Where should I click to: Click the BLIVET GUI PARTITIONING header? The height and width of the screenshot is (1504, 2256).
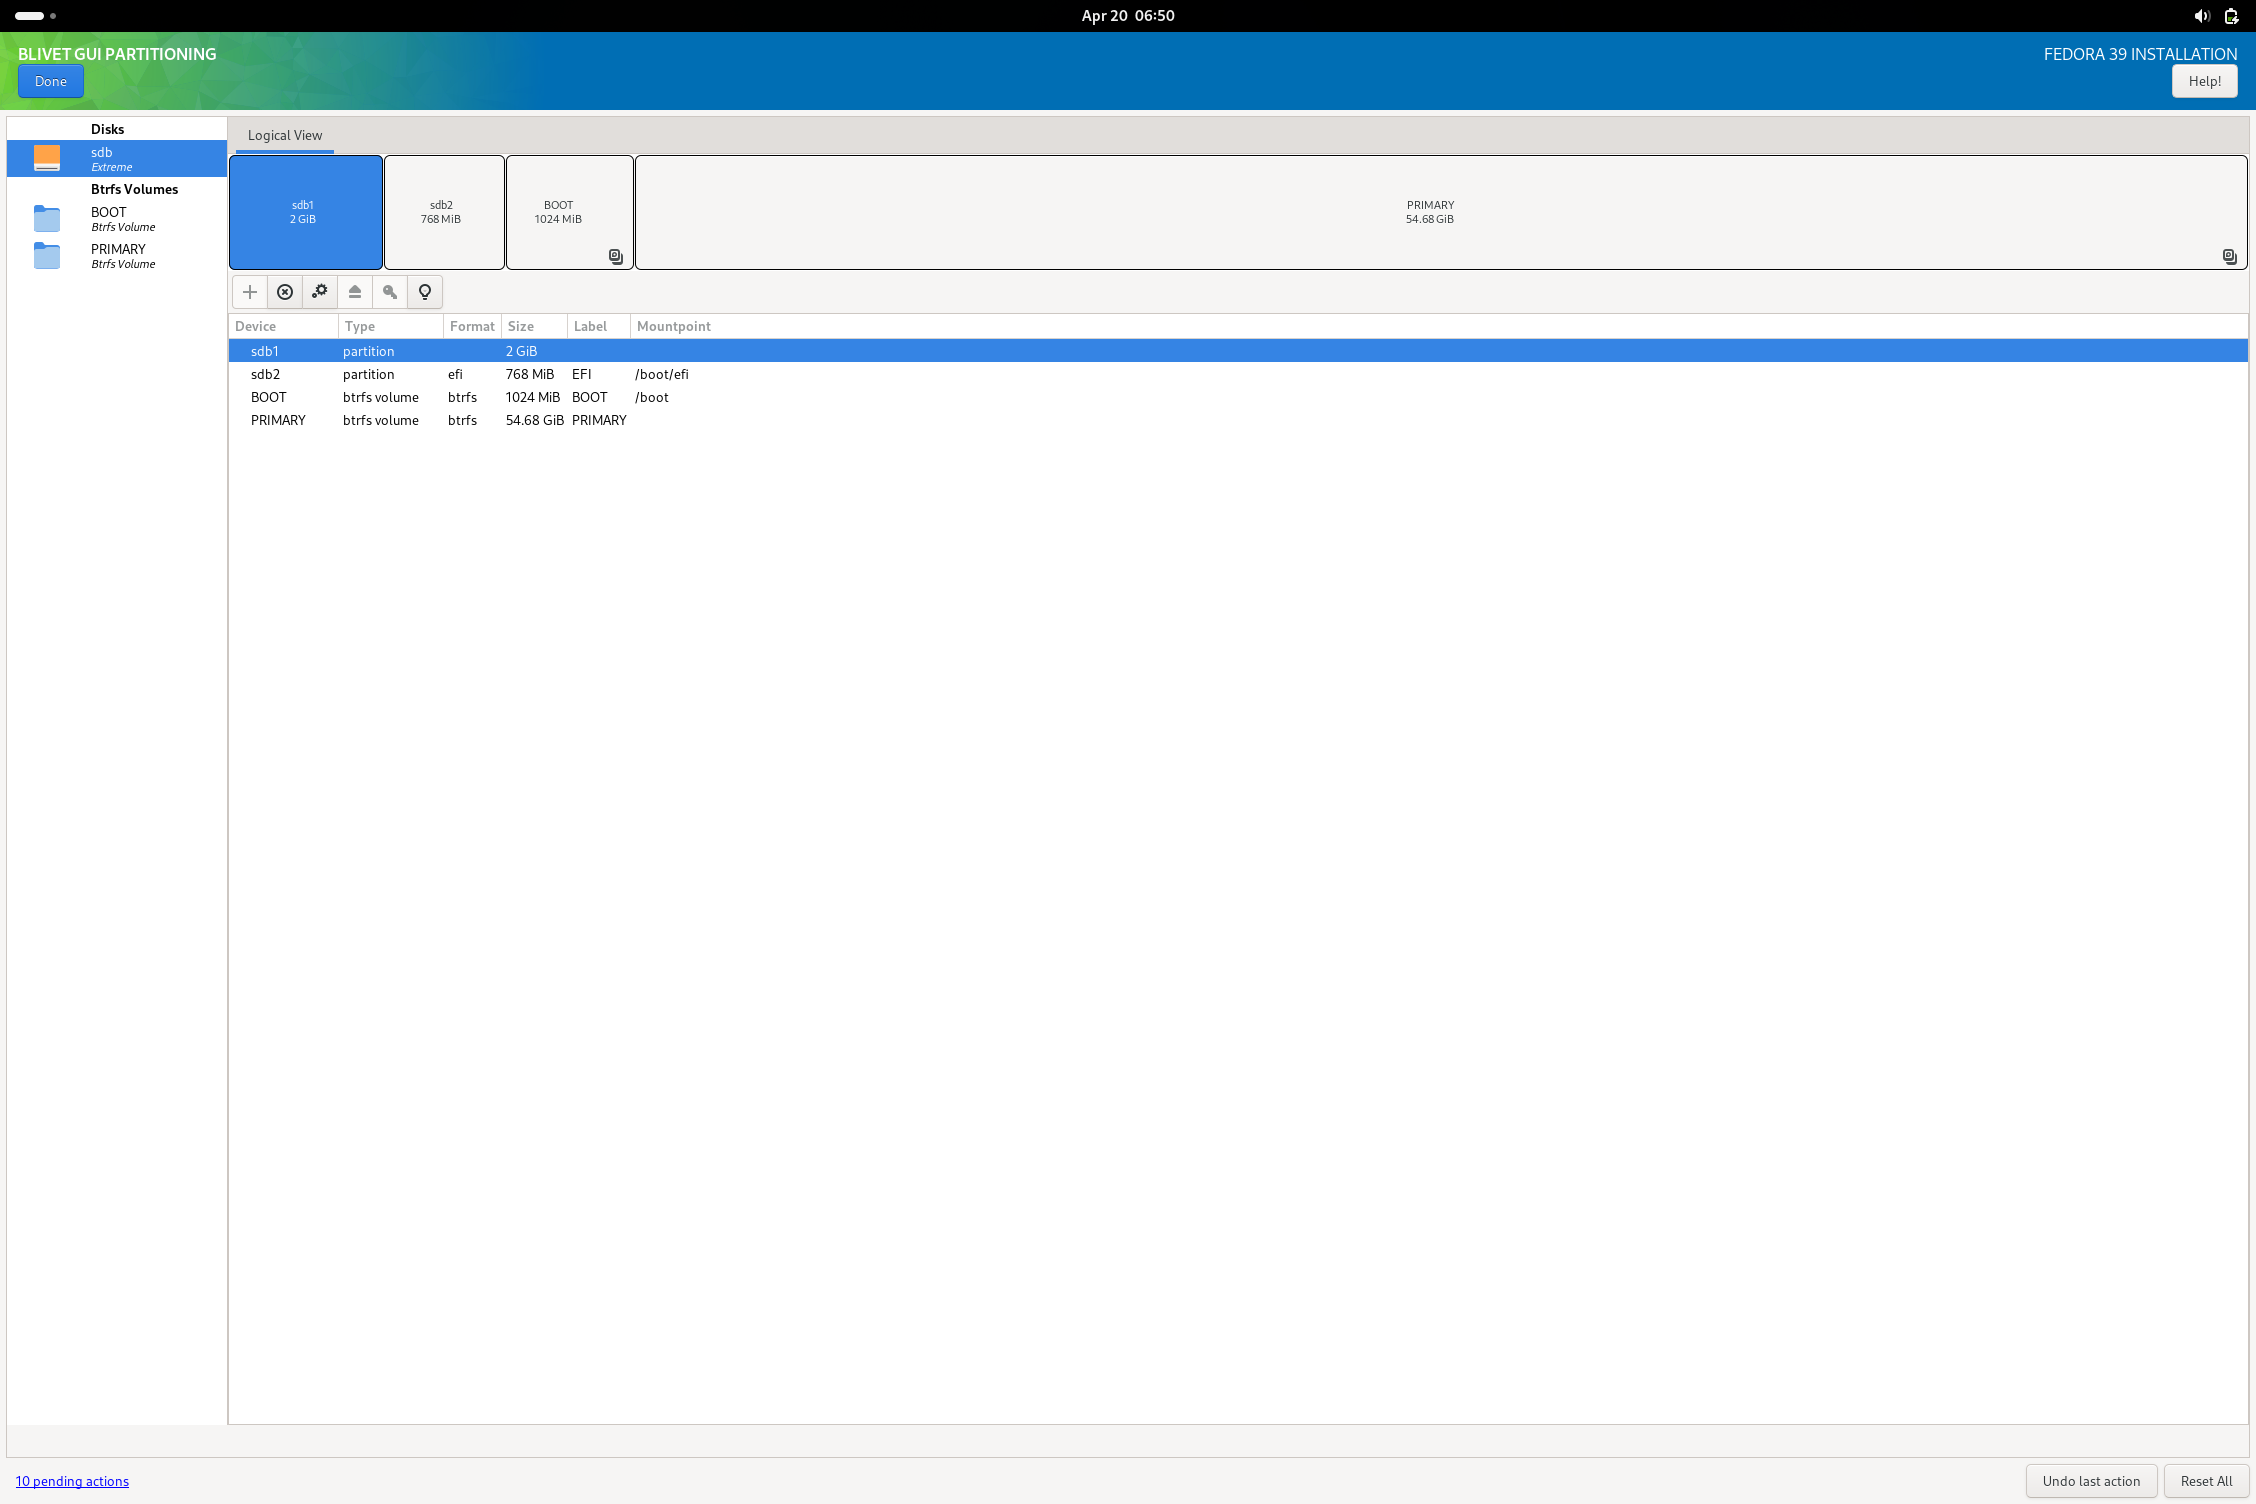point(119,54)
